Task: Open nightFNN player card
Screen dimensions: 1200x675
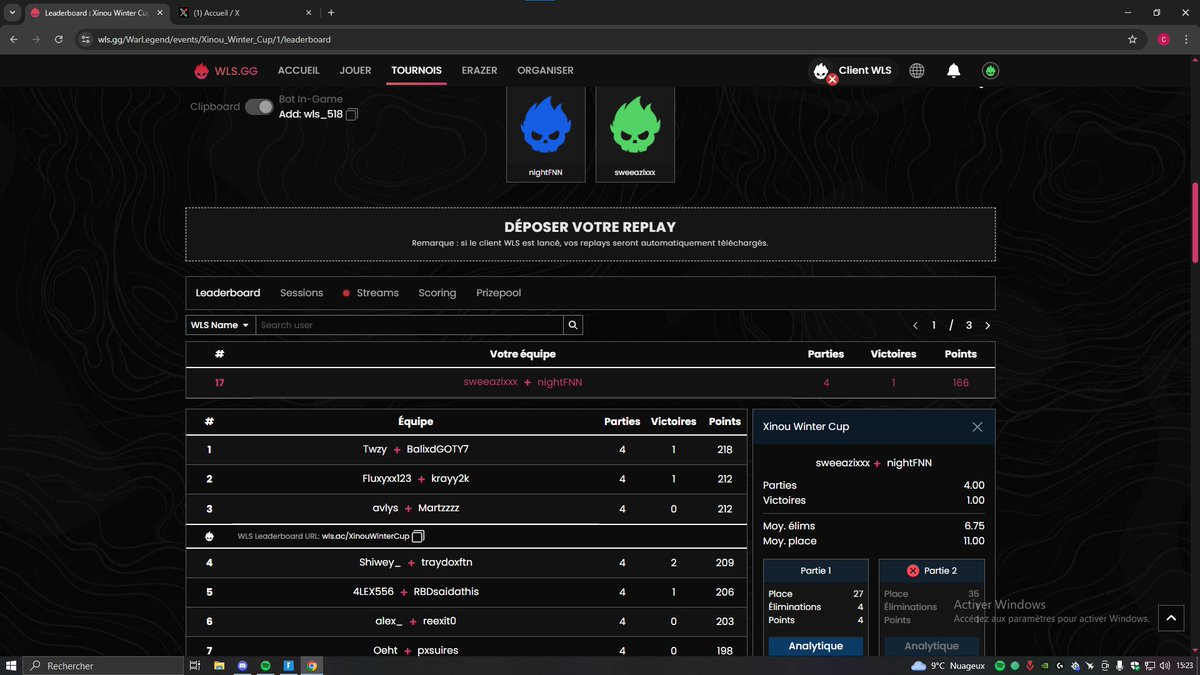Action: pos(546,134)
